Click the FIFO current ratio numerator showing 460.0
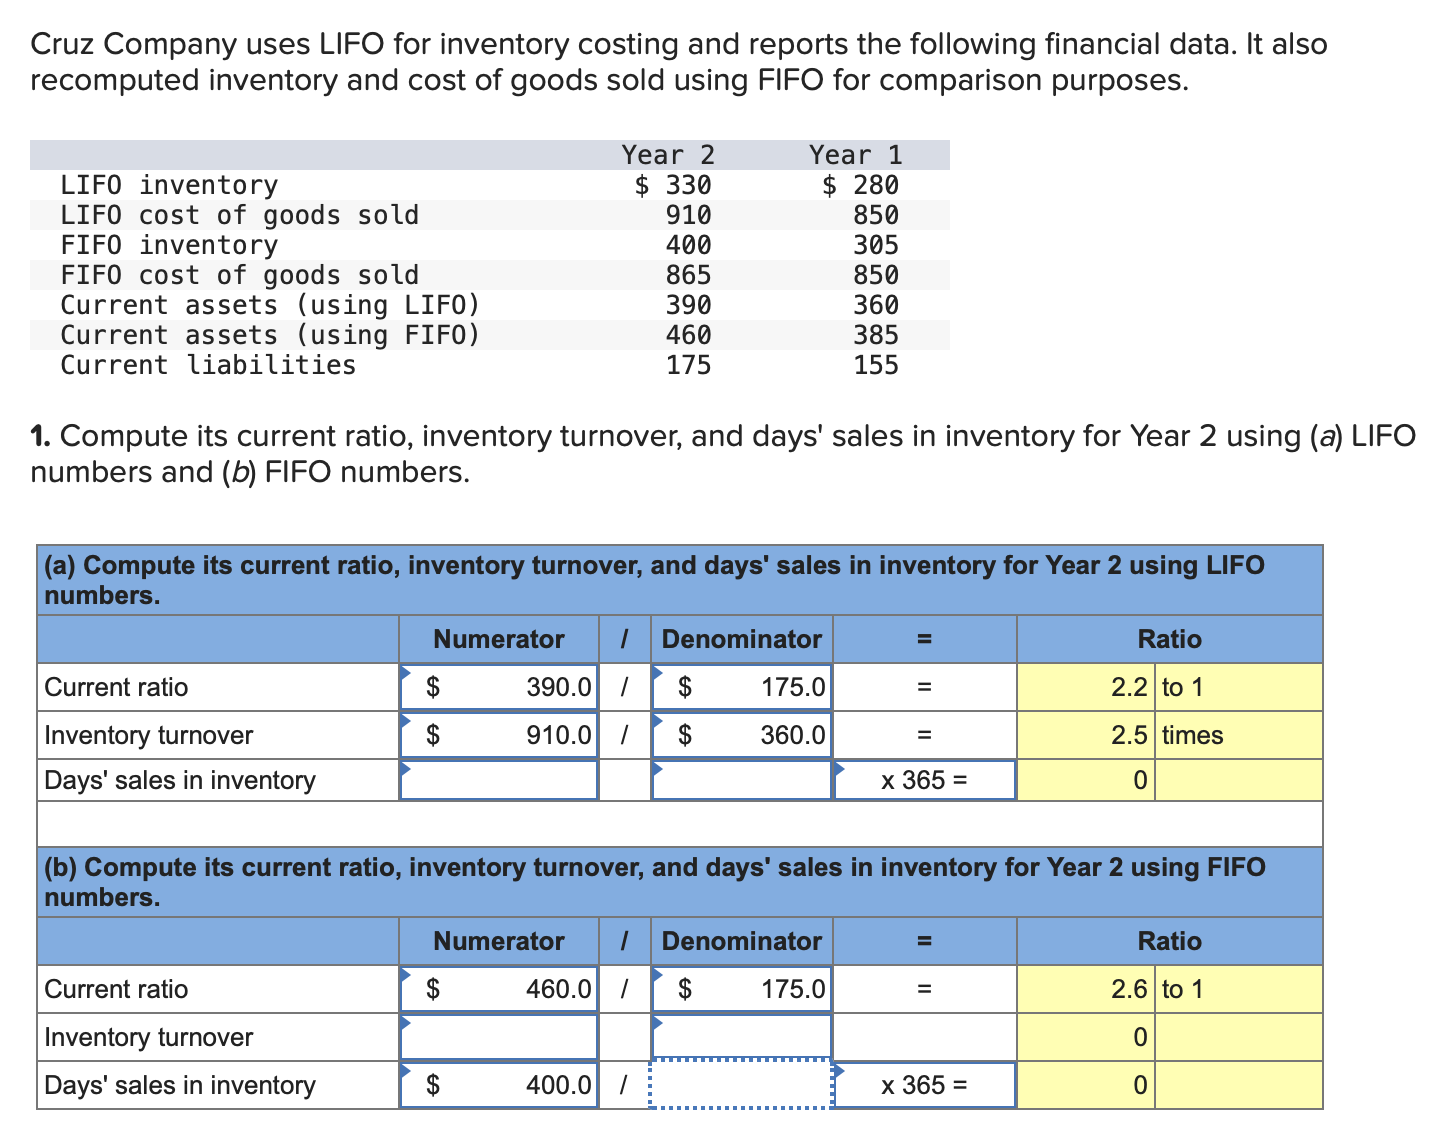The image size is (1430, 1148). tap(498, 989)
